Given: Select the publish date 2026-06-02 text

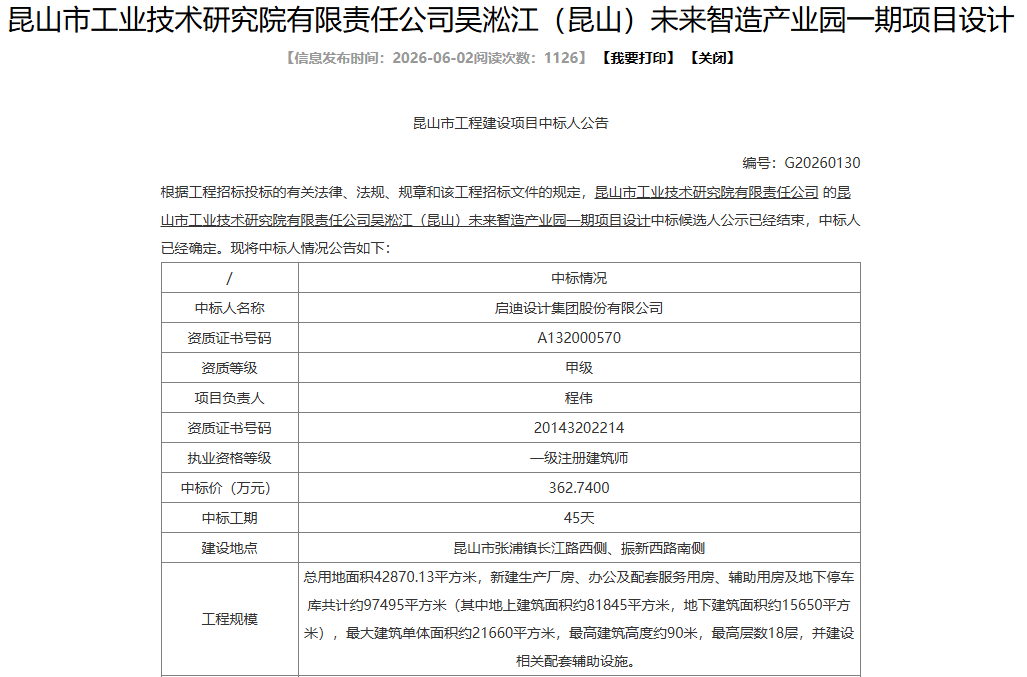Looking at the screenshot, I should [432, 58].
